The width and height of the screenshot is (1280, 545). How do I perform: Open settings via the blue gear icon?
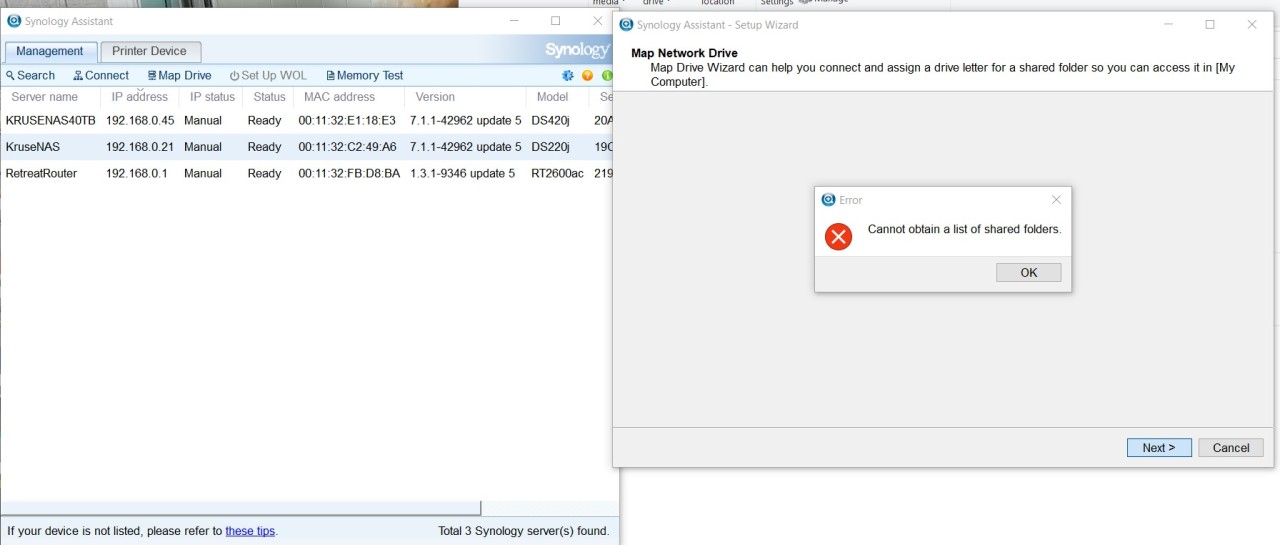[x=568, y=76]
